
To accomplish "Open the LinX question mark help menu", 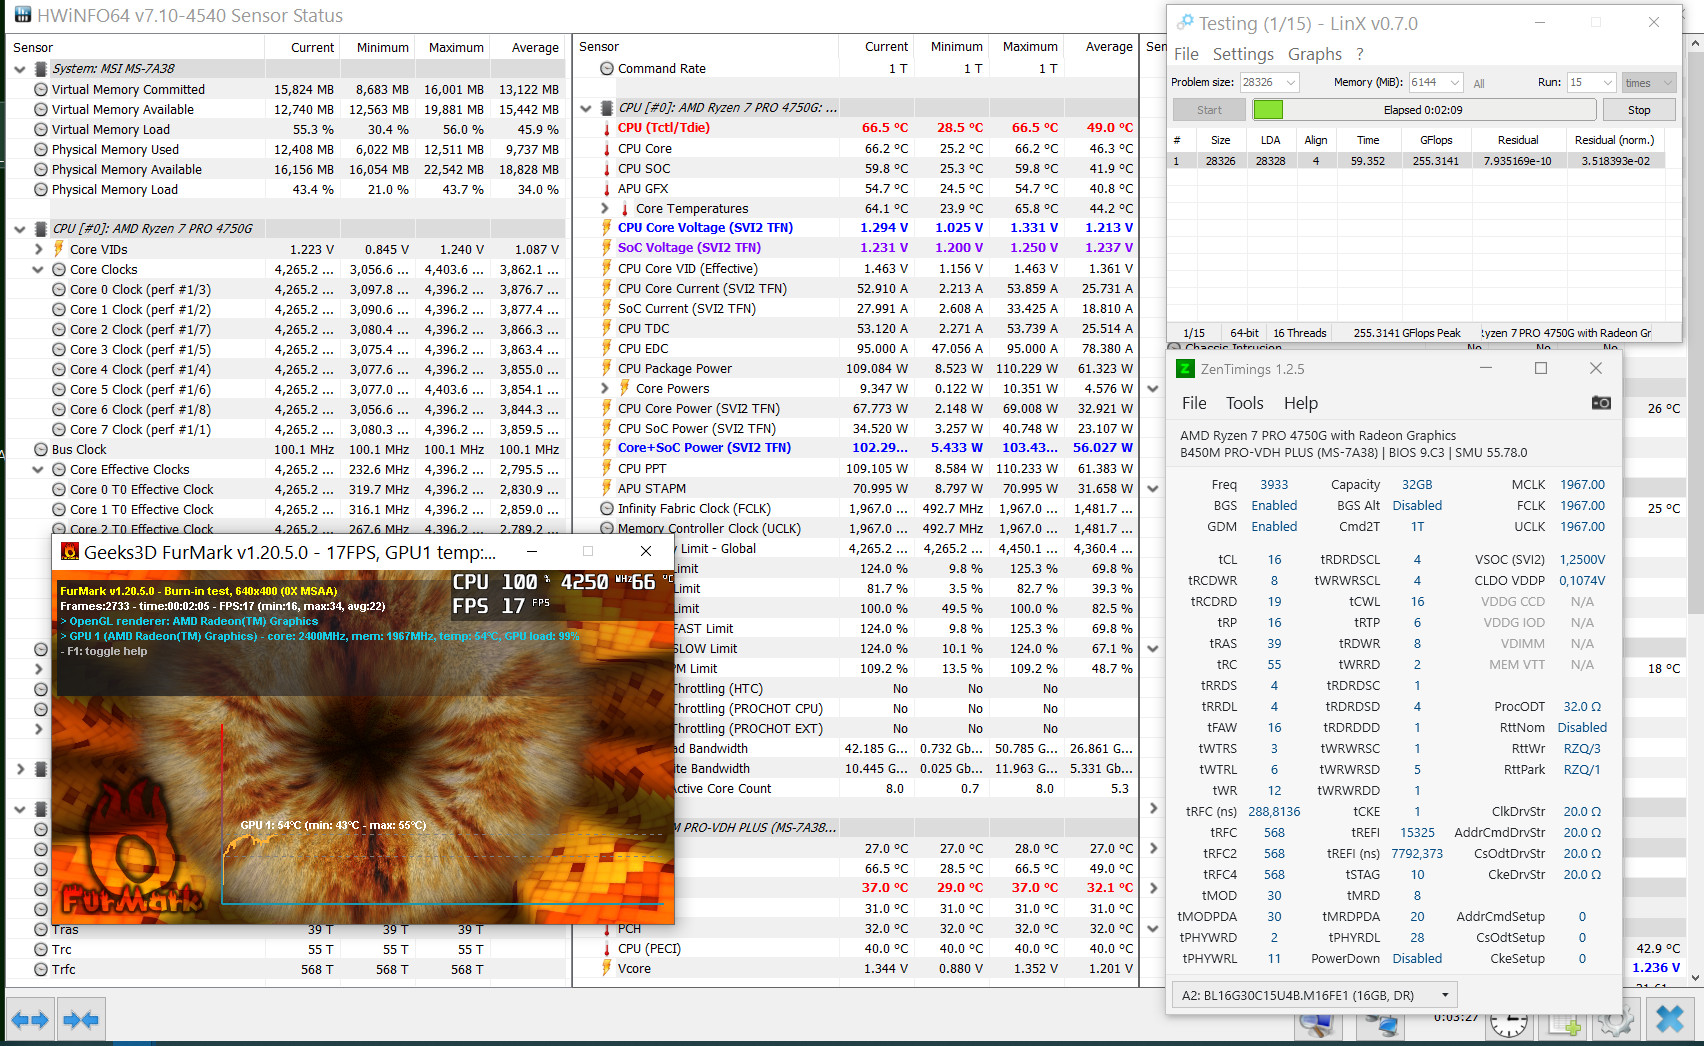I will pos(1360,54).
